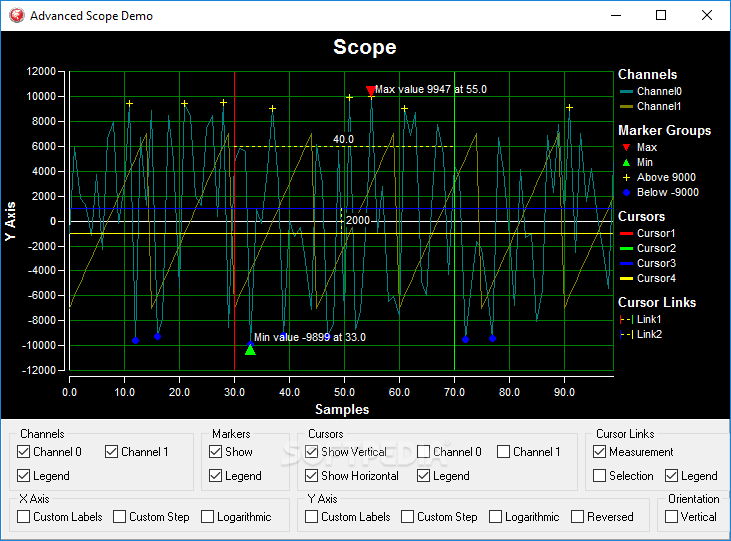
Task: Click the green Min marker triangle on chart
Action: (250, 350)
